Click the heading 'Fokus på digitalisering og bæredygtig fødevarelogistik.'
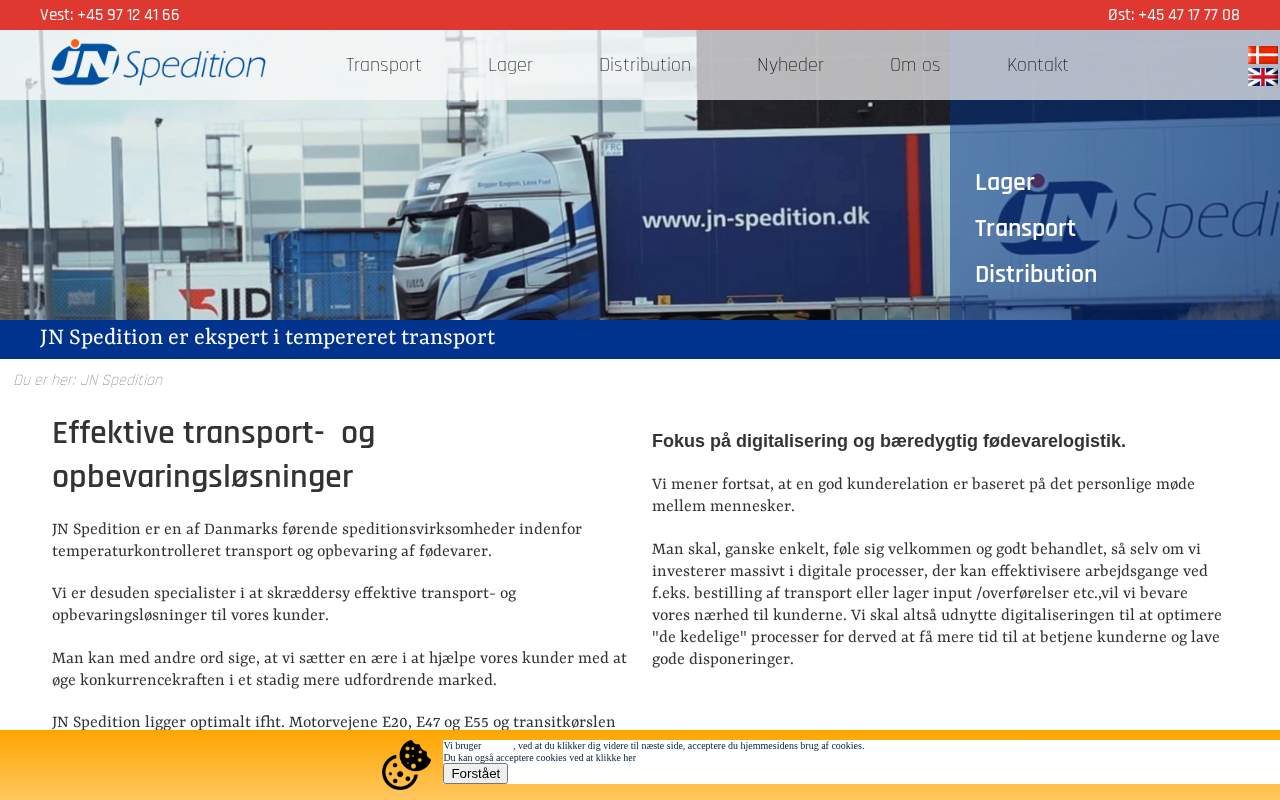The width and height of the screenshot is (1280, 800). click(x=889, y=441)
